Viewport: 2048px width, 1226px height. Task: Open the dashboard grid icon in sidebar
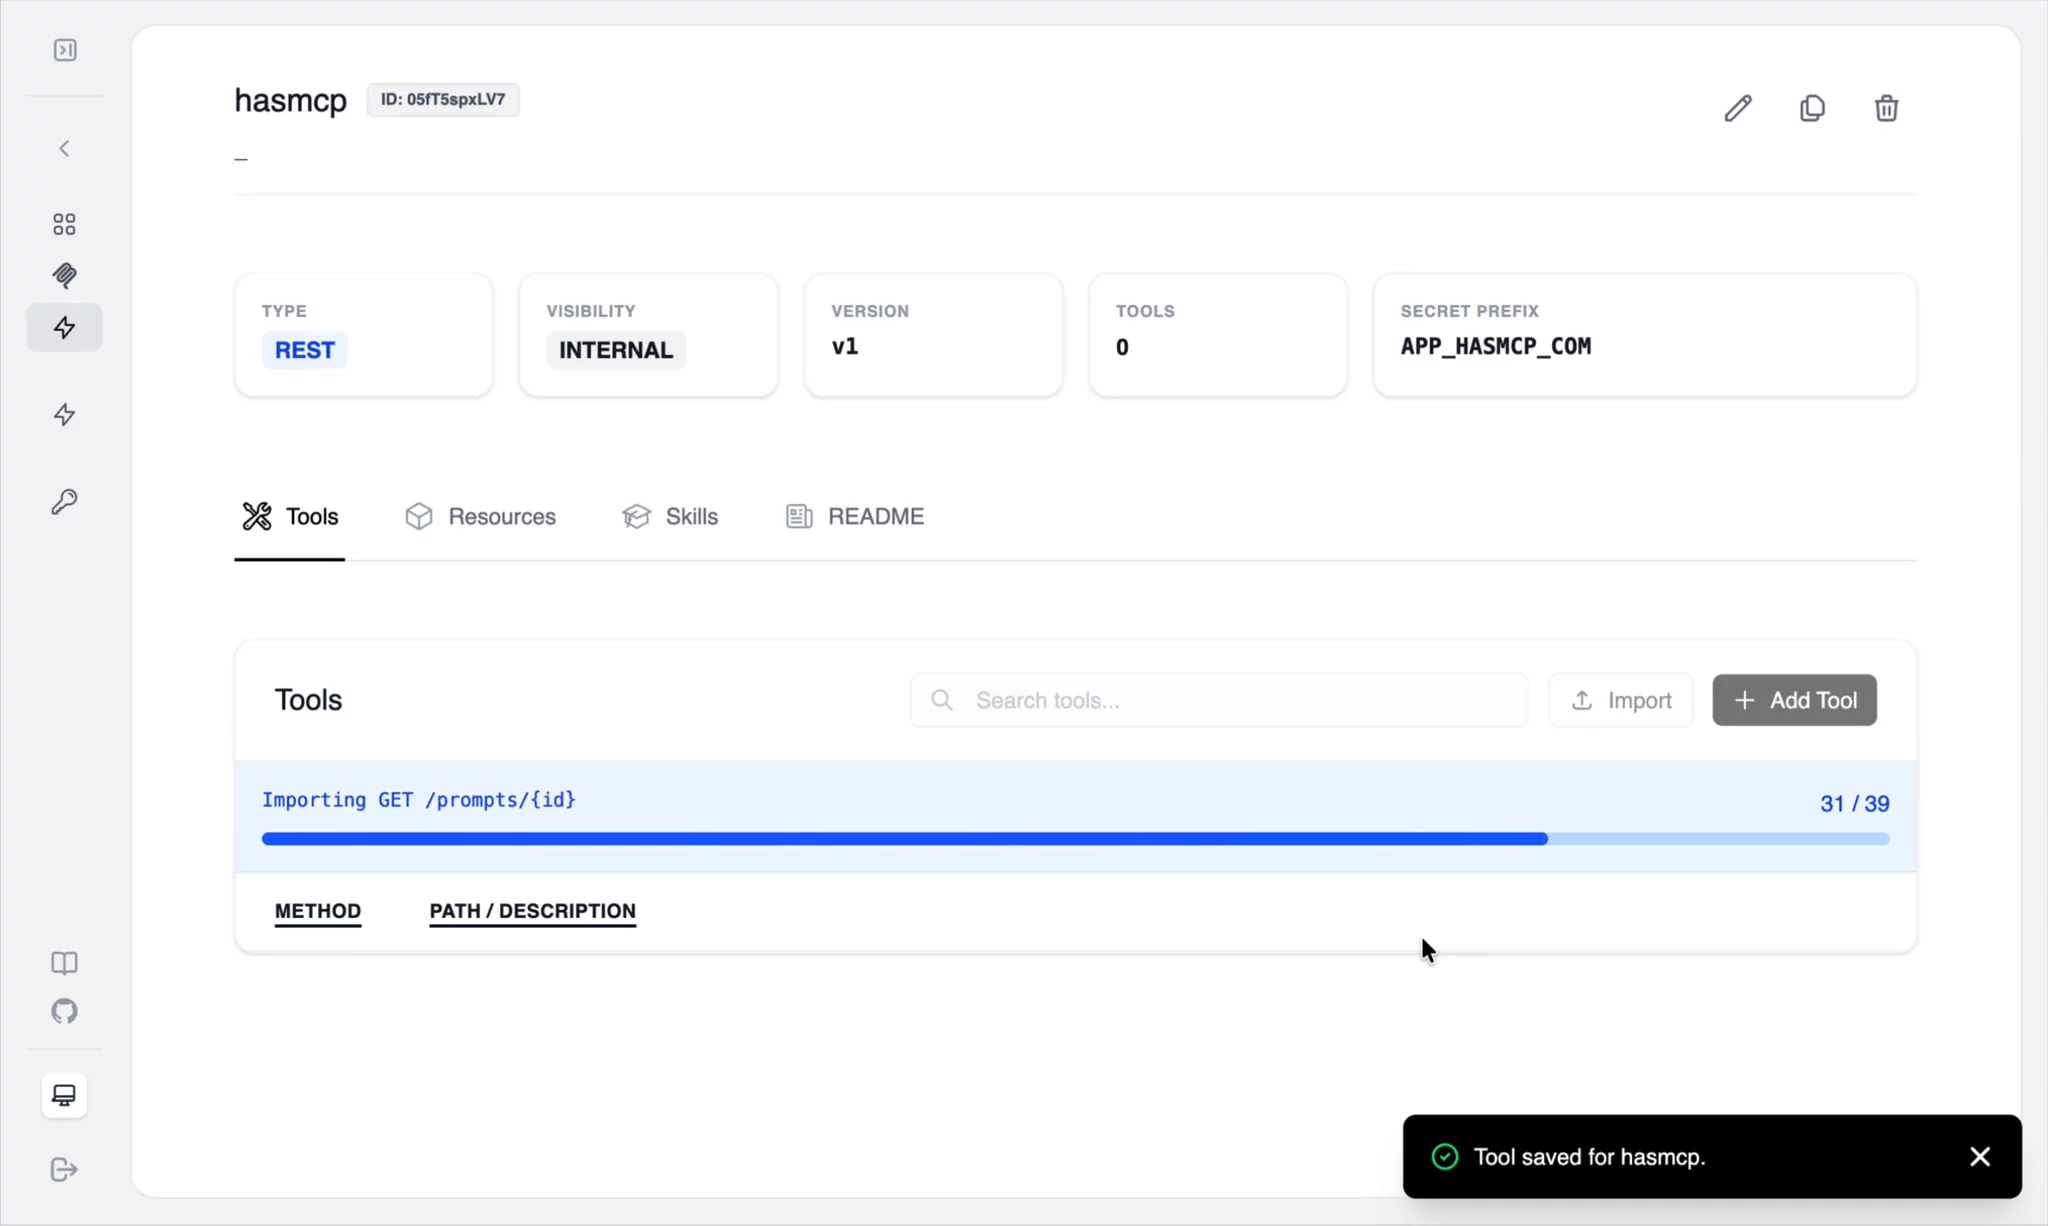[64, 224]
